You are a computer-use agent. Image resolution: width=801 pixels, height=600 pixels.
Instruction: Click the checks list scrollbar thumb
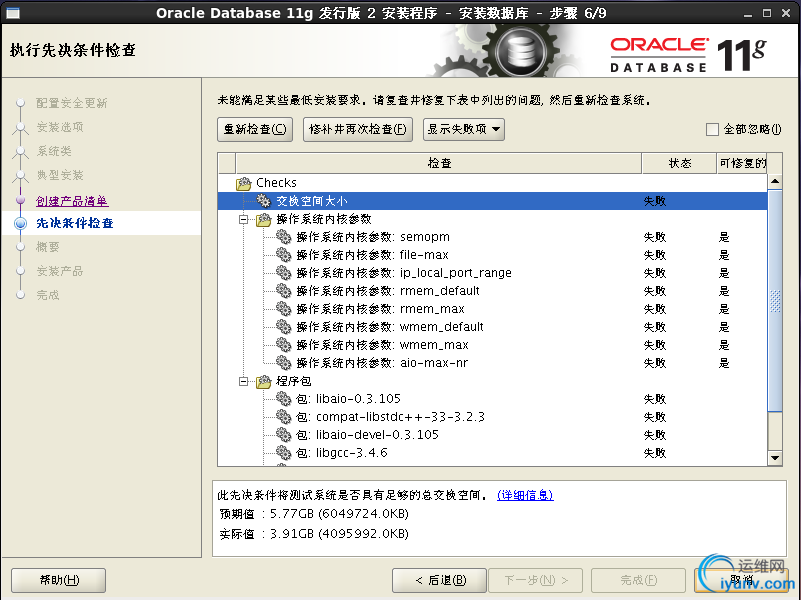(775, 300)
